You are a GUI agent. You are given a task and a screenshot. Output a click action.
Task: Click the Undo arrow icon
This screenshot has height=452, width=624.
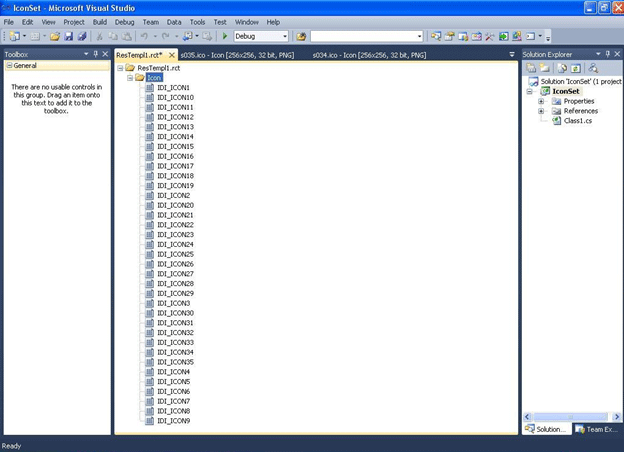click(x=144, y=36)
